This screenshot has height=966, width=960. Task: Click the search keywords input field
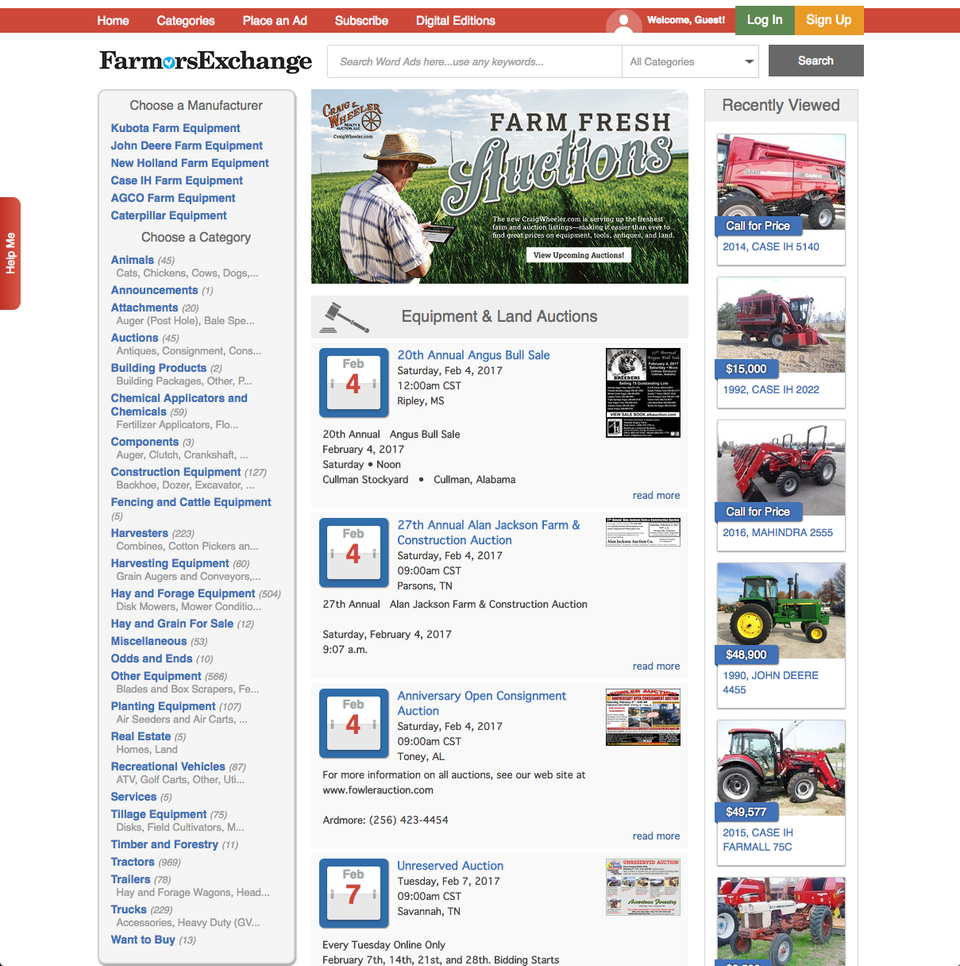pos(474,62)
